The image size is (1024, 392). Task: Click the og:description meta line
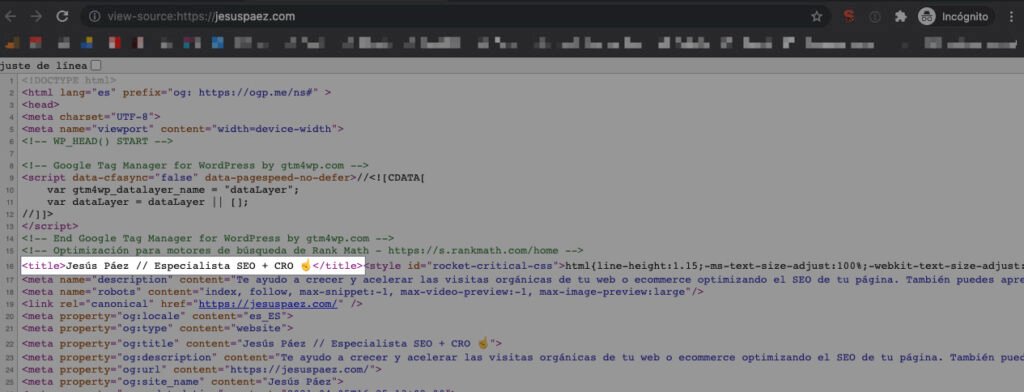pyautogui.click(x=522, y=358)
